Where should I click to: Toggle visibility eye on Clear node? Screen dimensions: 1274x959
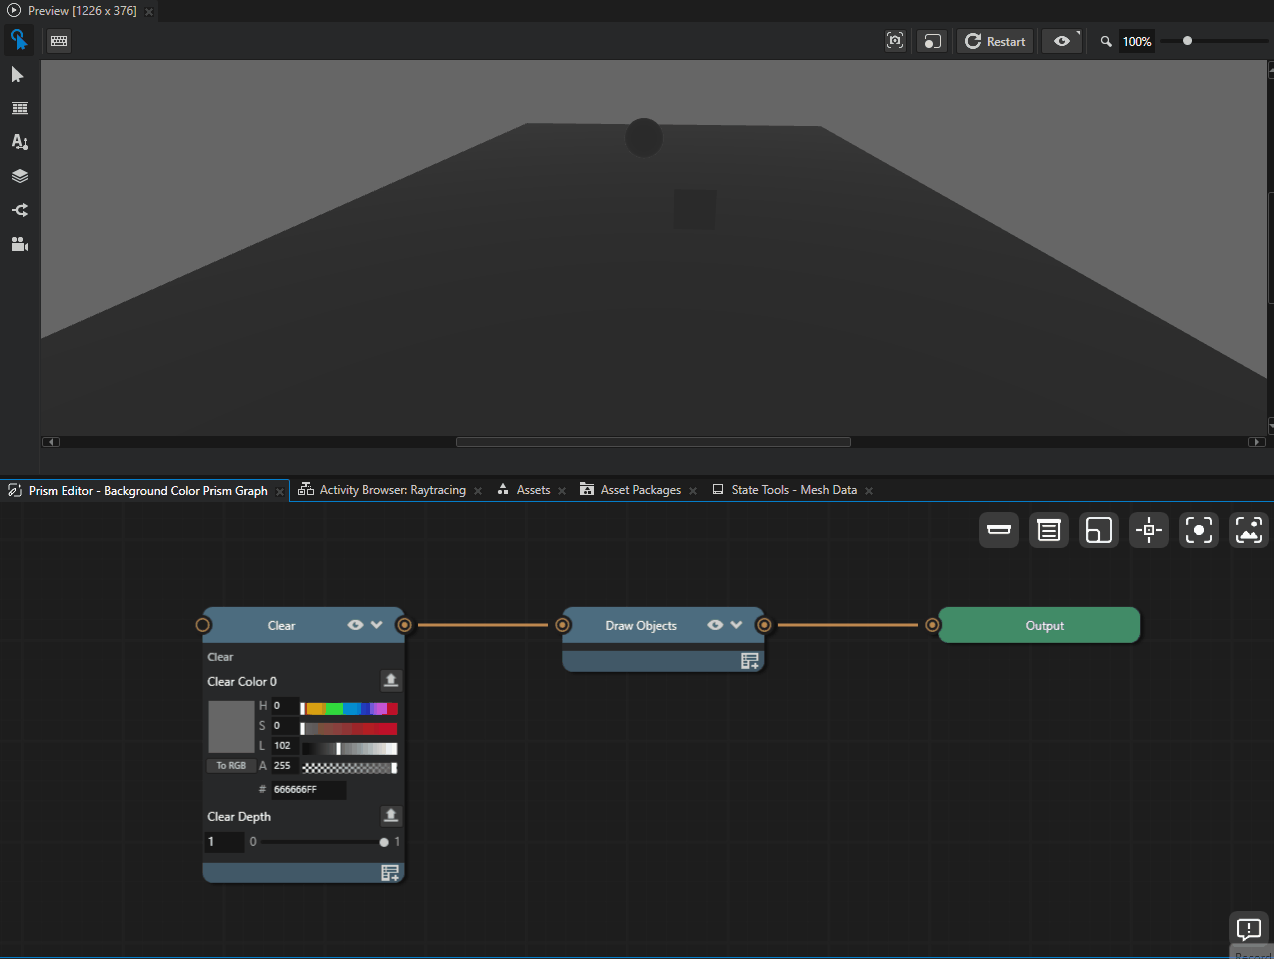tap(355, 625)
